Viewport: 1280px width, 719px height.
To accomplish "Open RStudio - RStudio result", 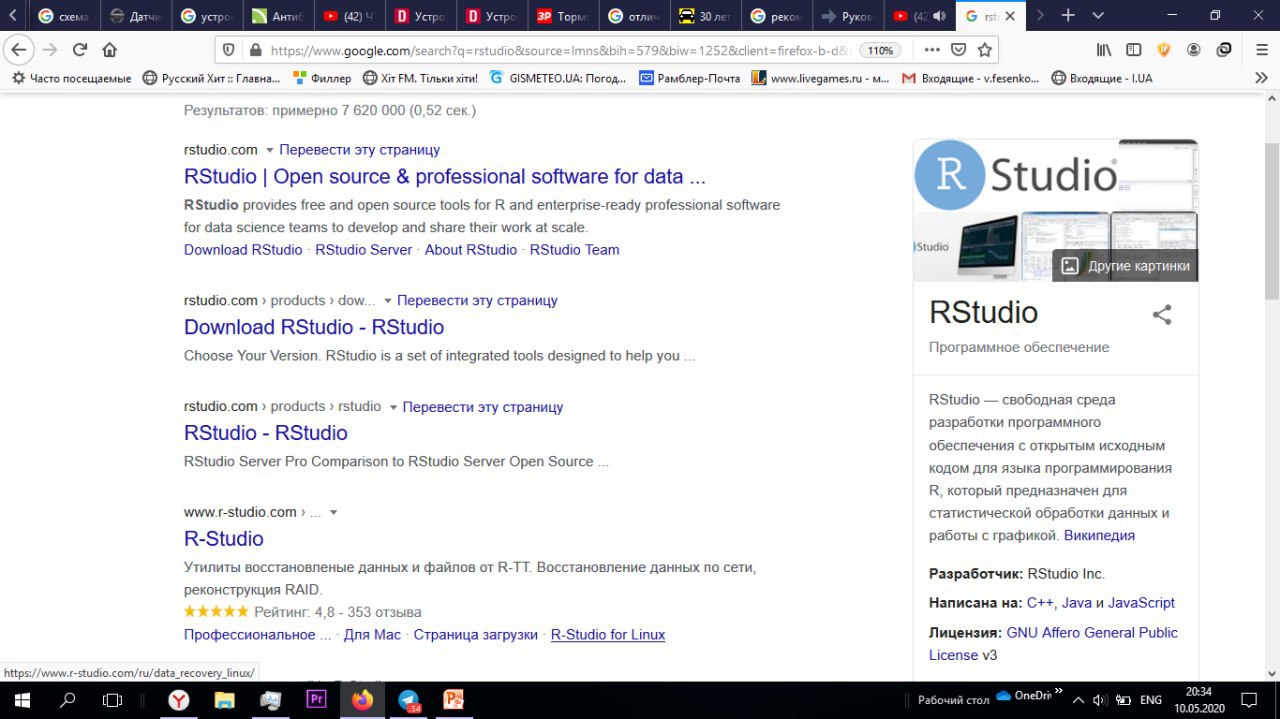I will tap(266, 433).
